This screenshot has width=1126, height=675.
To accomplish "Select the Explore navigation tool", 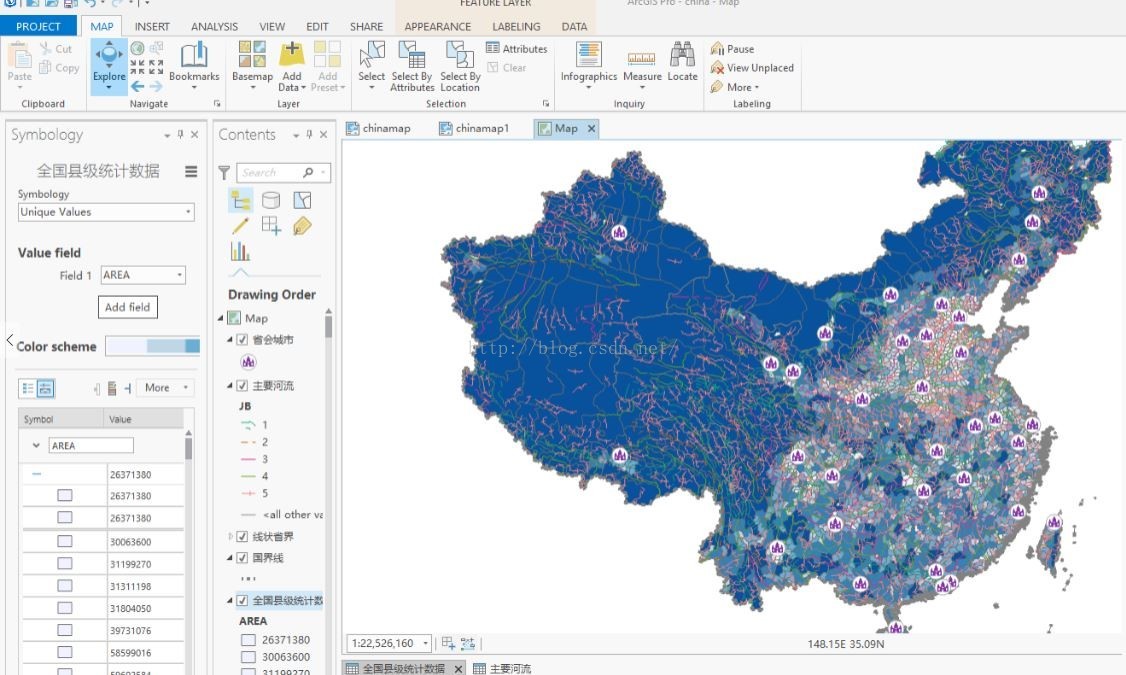I will pos(109,64).
